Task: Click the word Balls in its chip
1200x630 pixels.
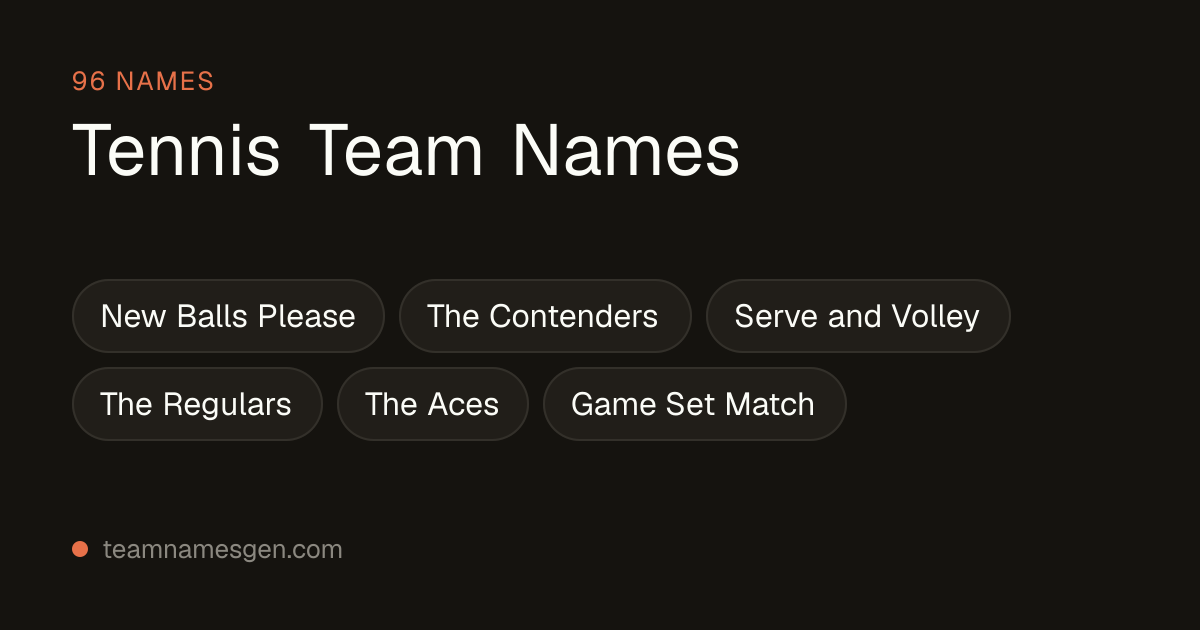Action: [x=214, y=316]
